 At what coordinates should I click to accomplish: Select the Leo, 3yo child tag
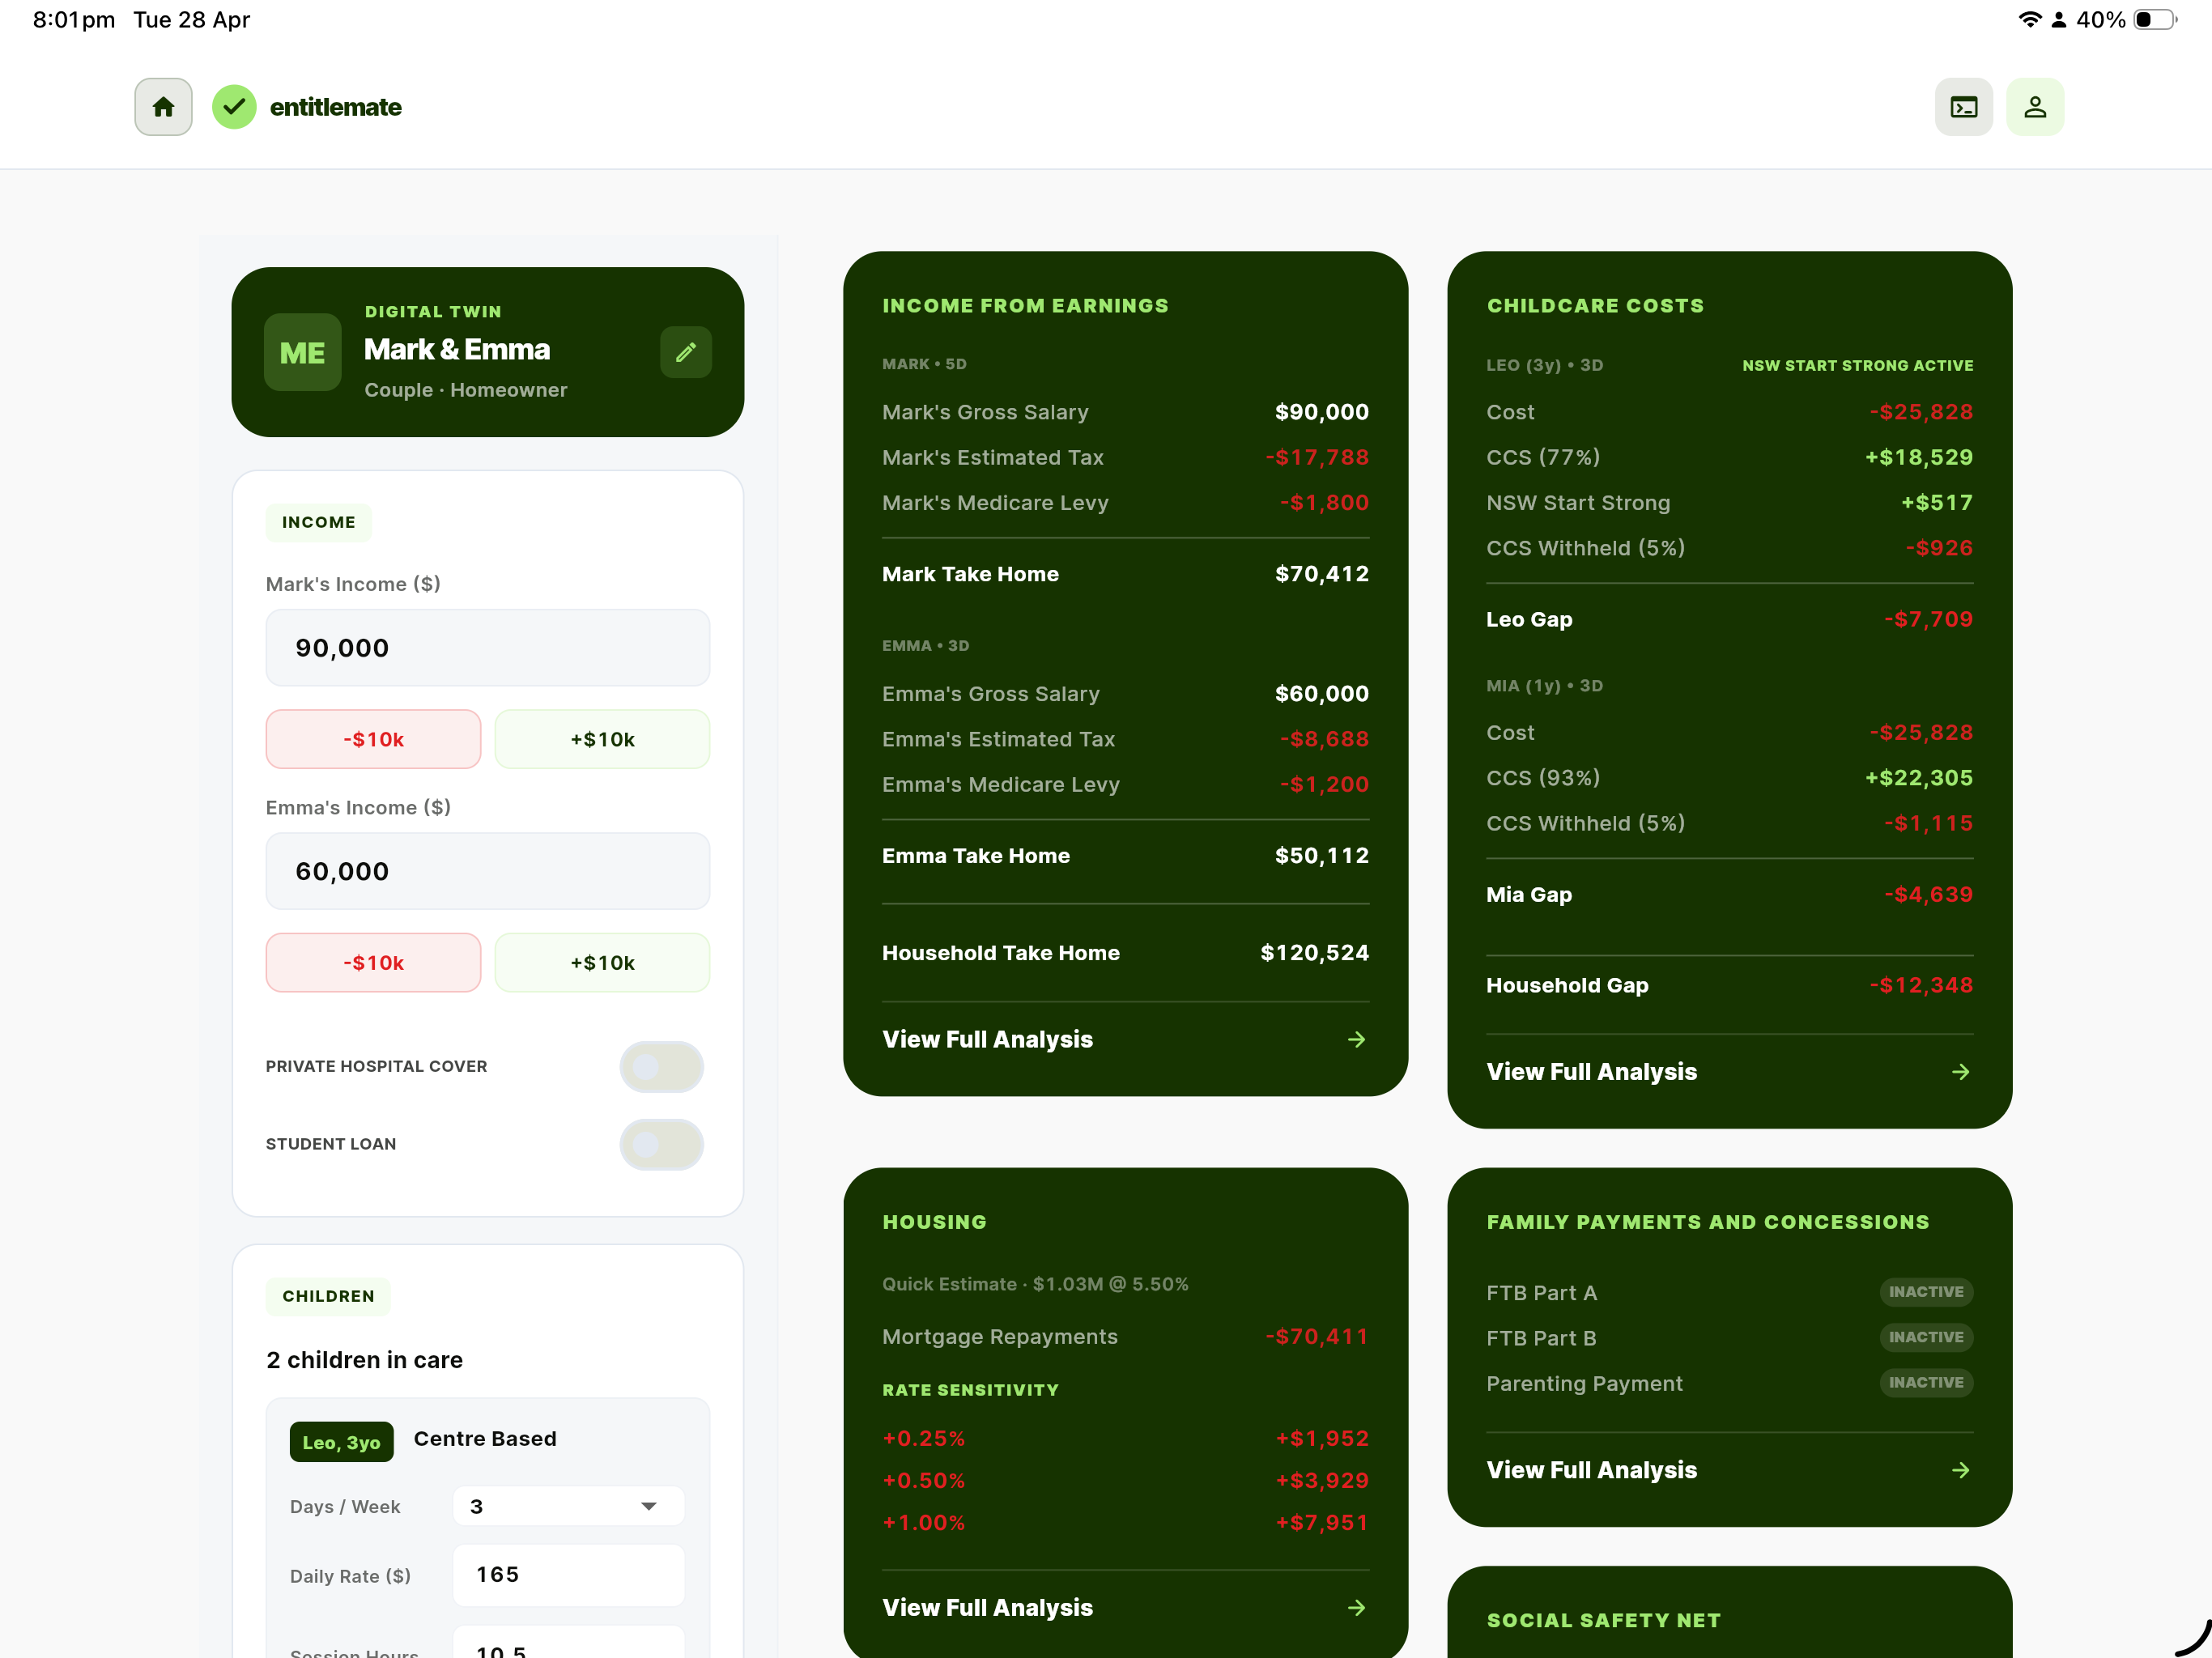341,1442
